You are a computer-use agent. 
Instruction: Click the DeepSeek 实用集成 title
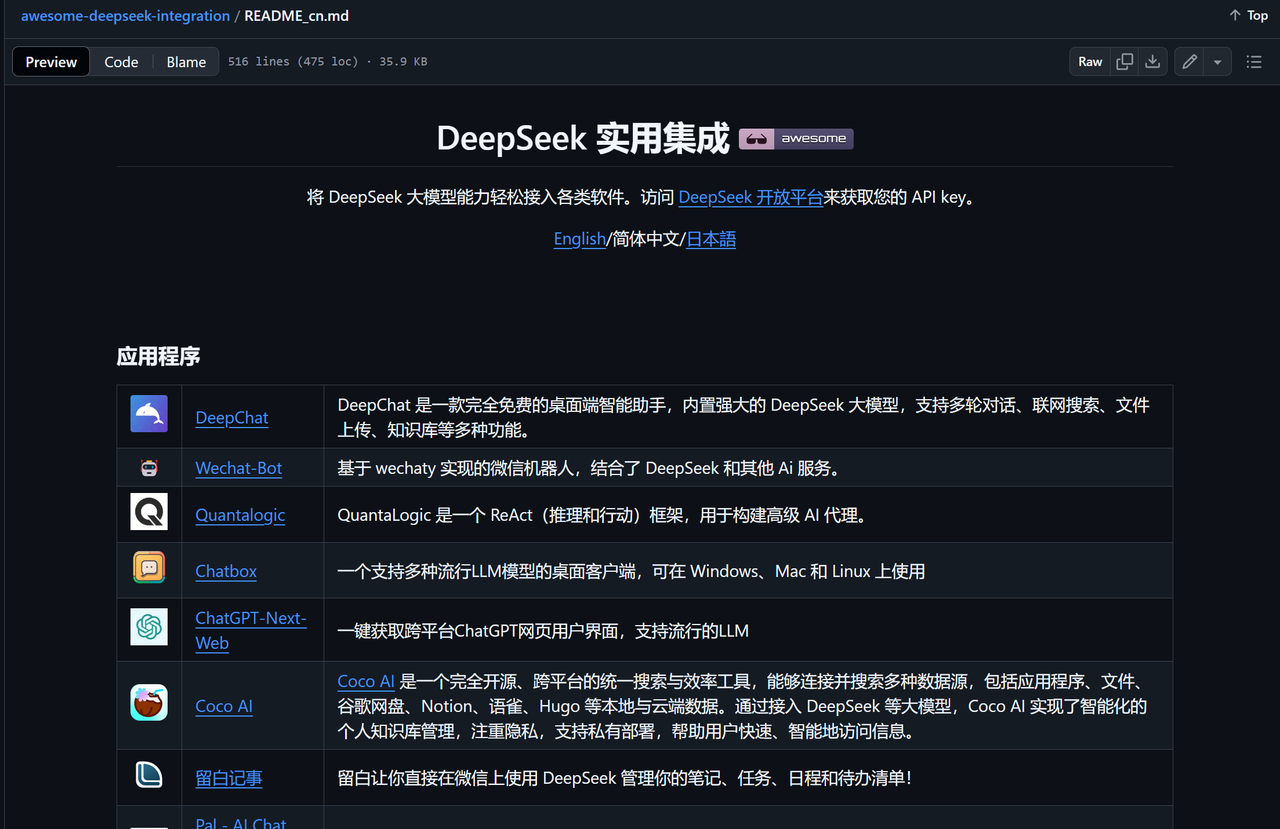pos(583,138)
